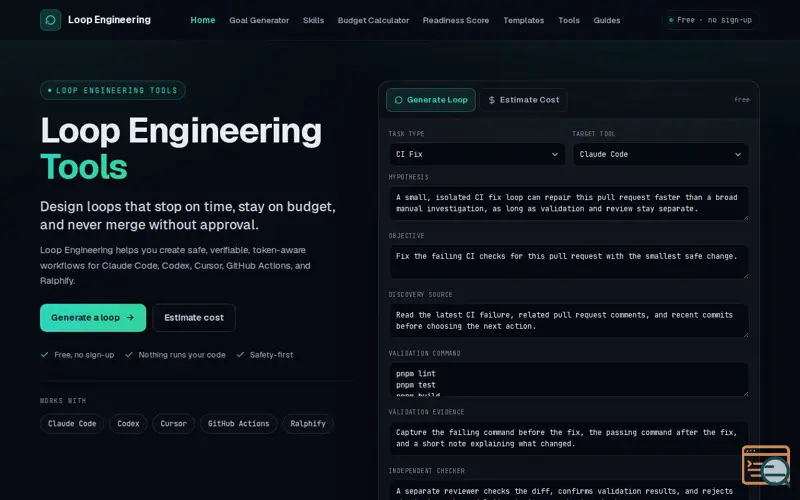
Task: Click into the Validation Command text area
Action: point(569,379)
